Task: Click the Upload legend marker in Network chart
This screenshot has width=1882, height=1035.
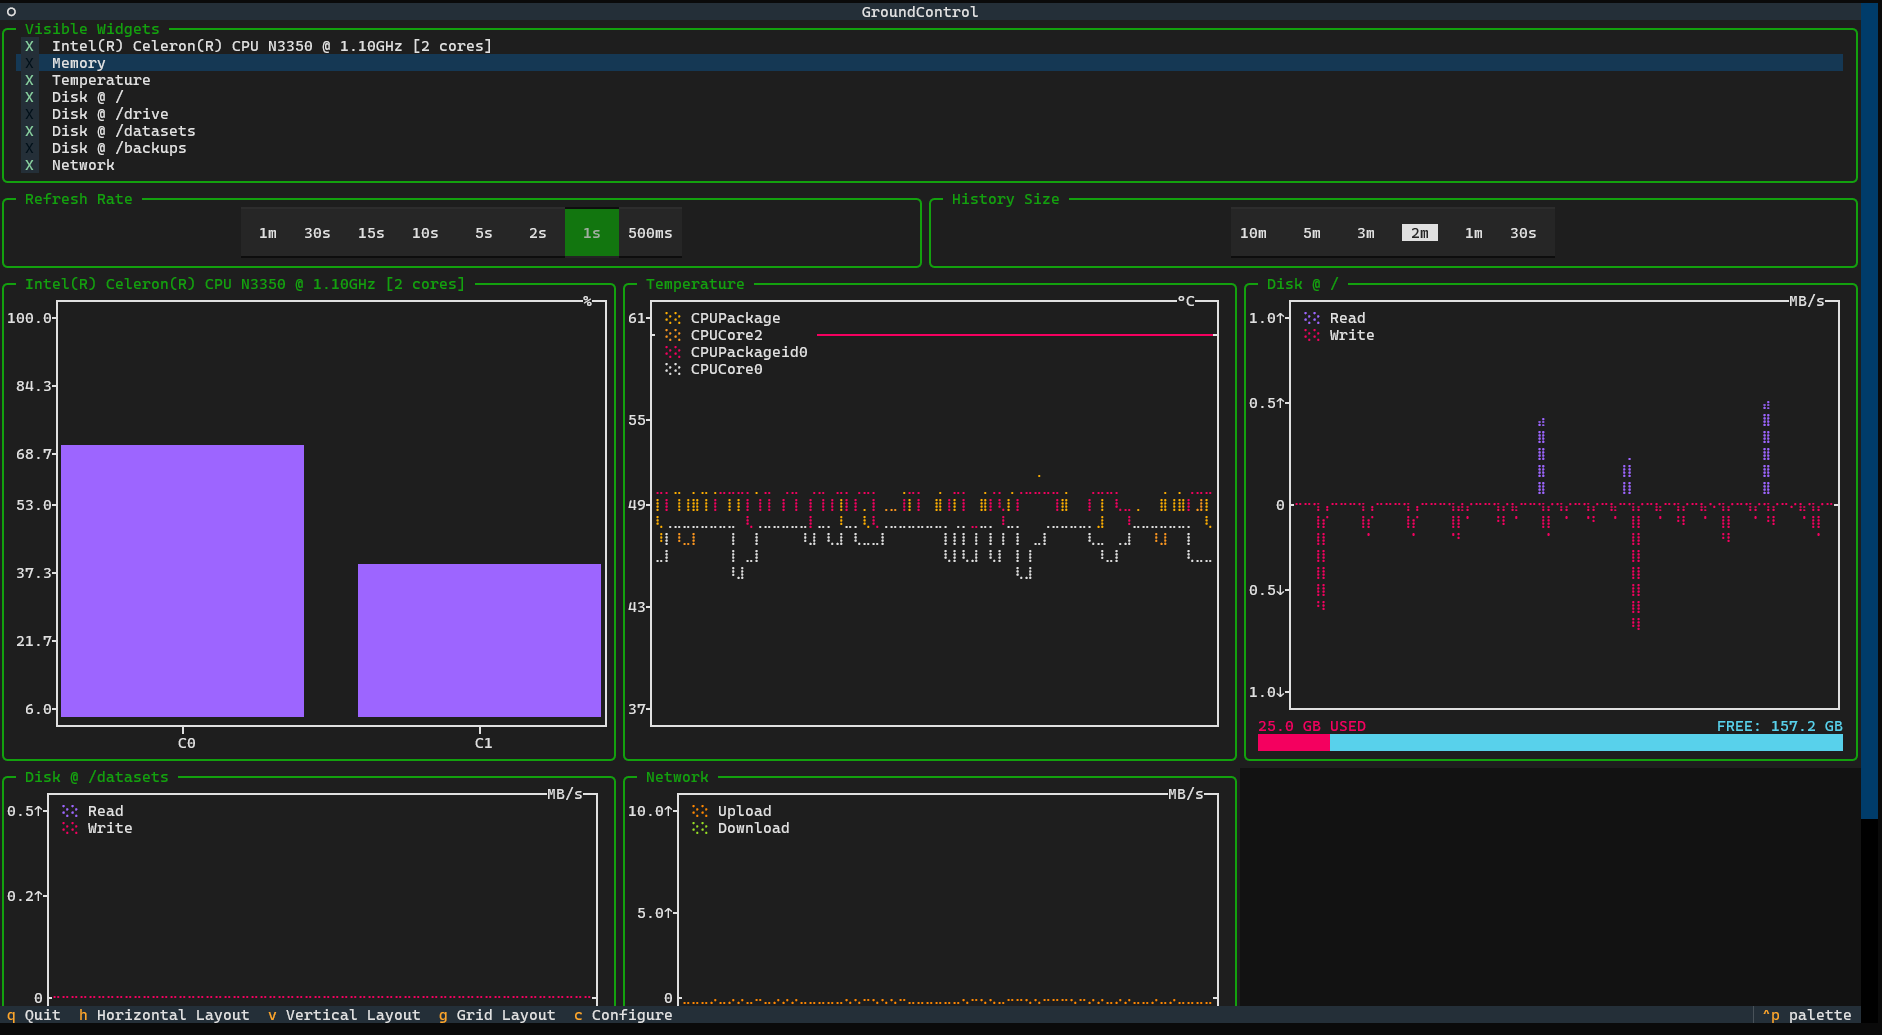Action: click(x=700, y=811)
